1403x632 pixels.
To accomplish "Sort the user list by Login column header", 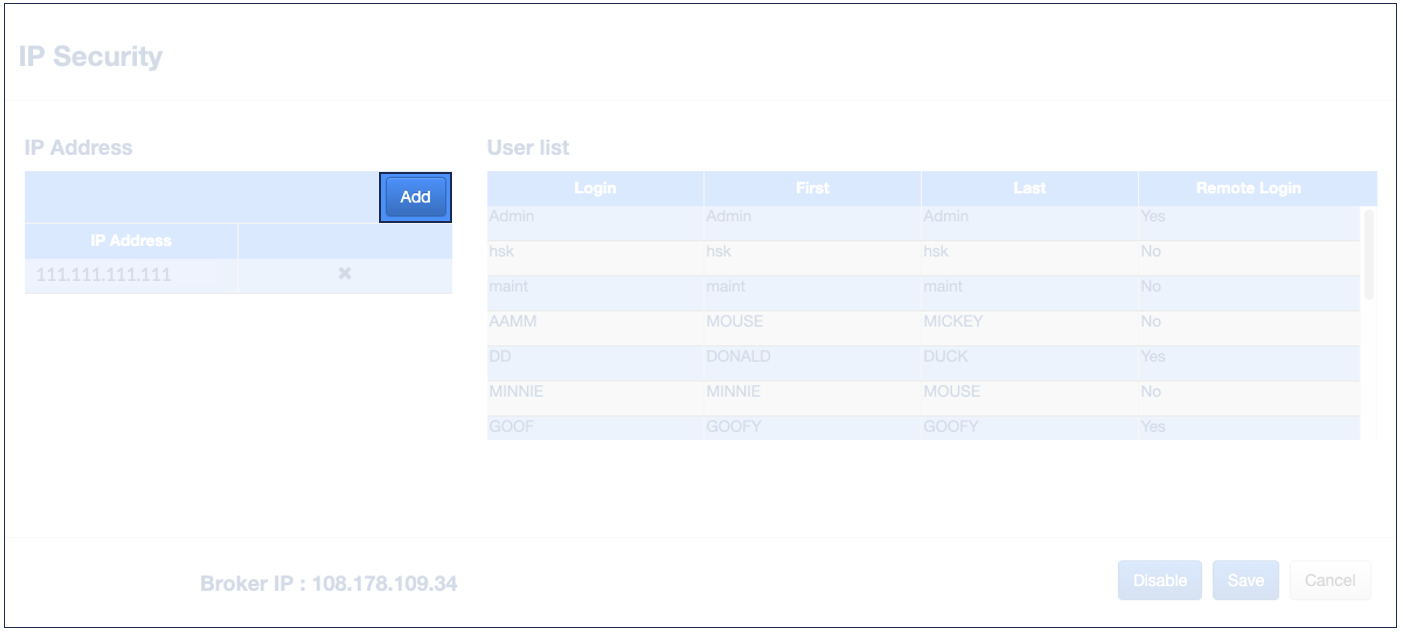I will (x=595, y=188).
